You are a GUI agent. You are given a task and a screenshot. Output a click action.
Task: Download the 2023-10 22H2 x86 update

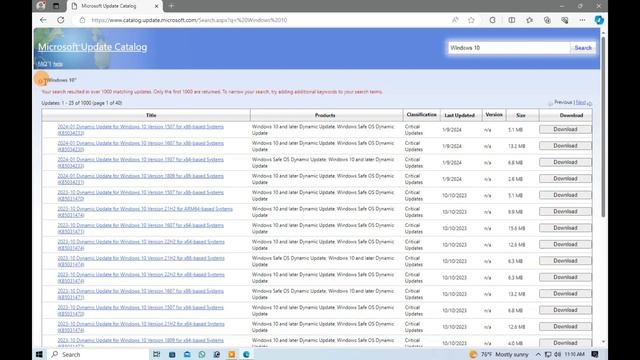pyautogui.click(x=565, y=277)
